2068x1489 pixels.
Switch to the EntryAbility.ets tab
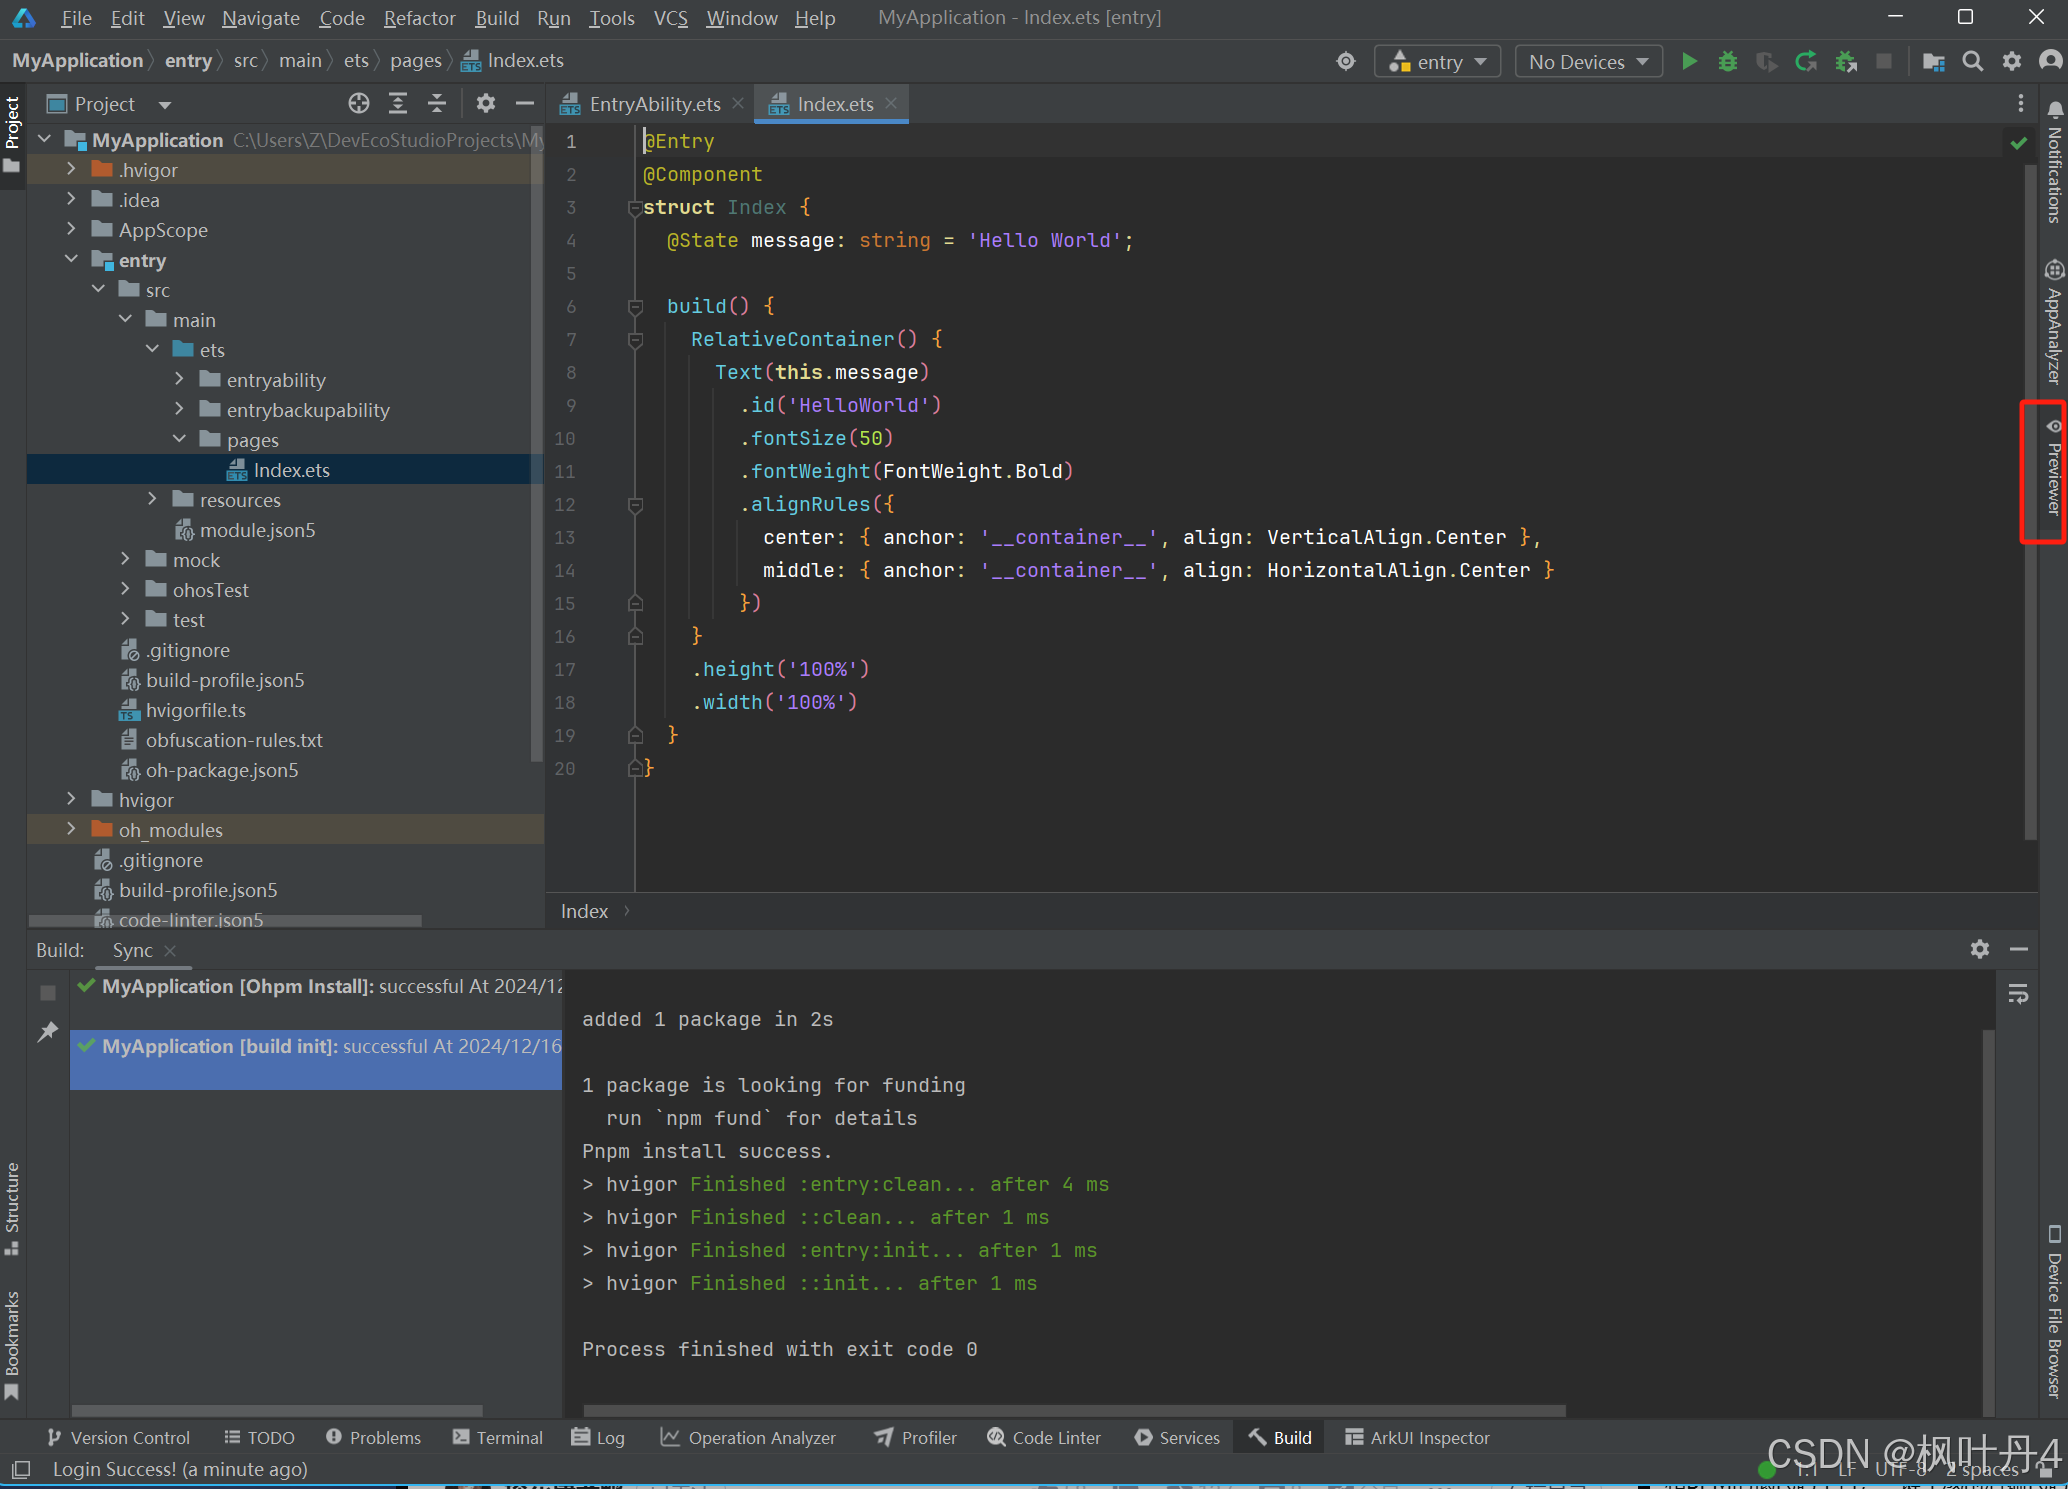click(654, 104)
